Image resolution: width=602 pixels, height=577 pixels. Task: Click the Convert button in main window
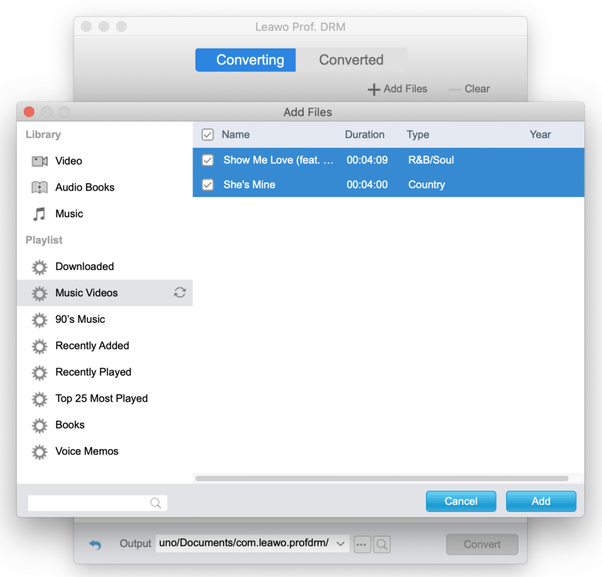click(x=482, y=544)
